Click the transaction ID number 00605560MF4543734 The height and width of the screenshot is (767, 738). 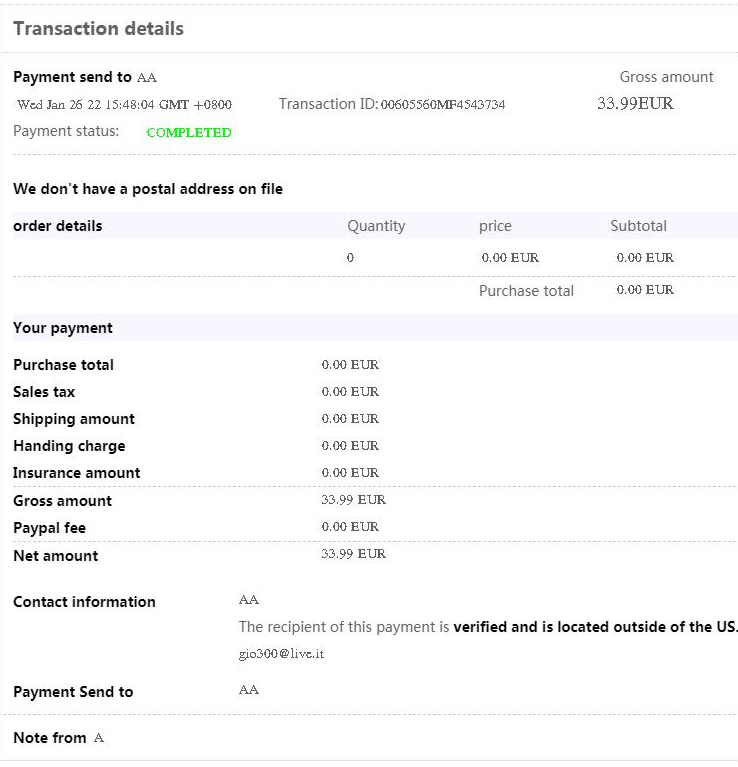[x=443, y=105]
